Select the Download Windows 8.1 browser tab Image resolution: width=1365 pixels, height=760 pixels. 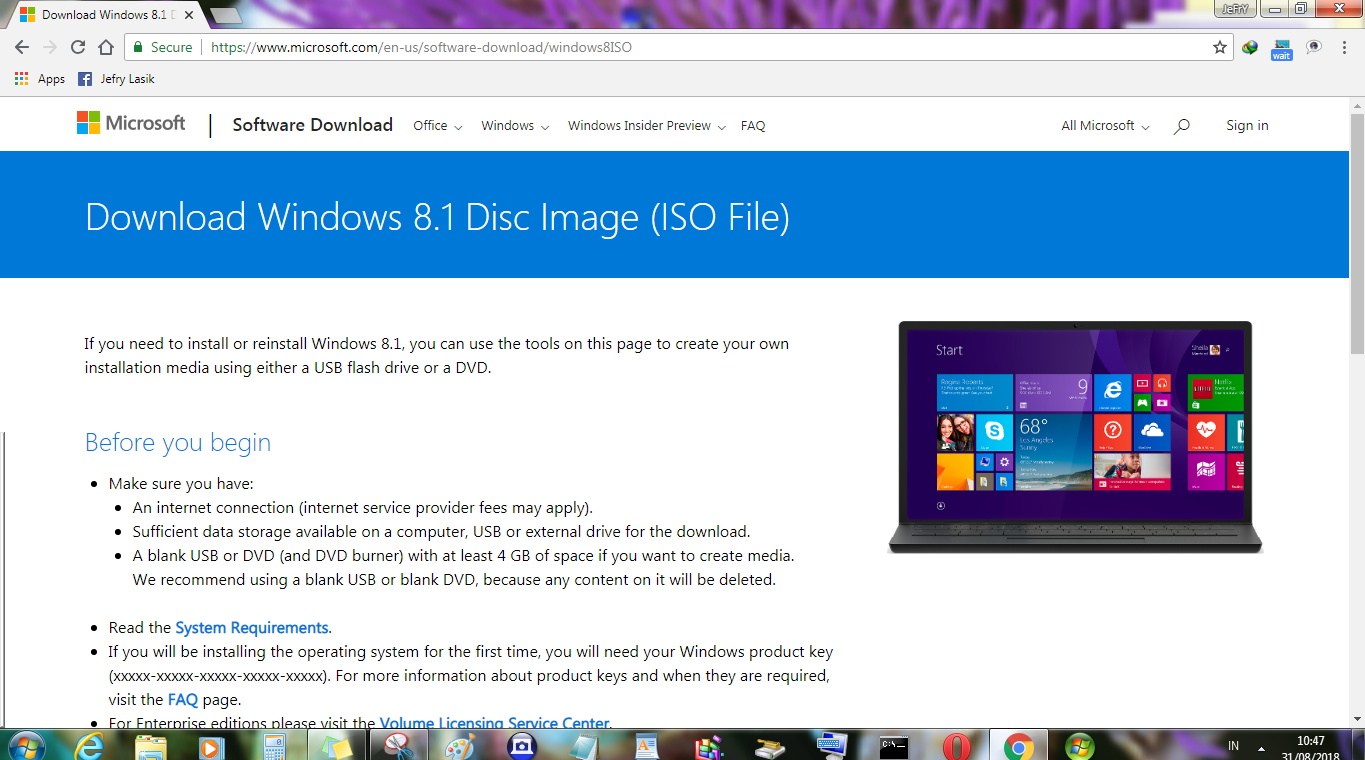100,14
